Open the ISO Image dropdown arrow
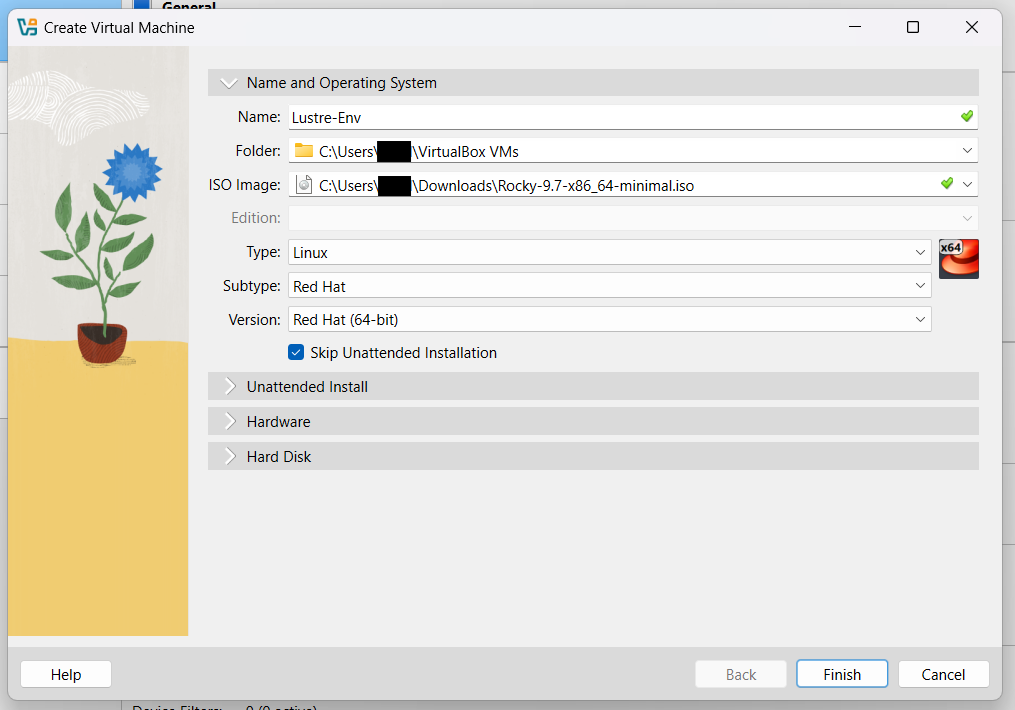Screen dimensions: 1015x710 click(967, 185)
